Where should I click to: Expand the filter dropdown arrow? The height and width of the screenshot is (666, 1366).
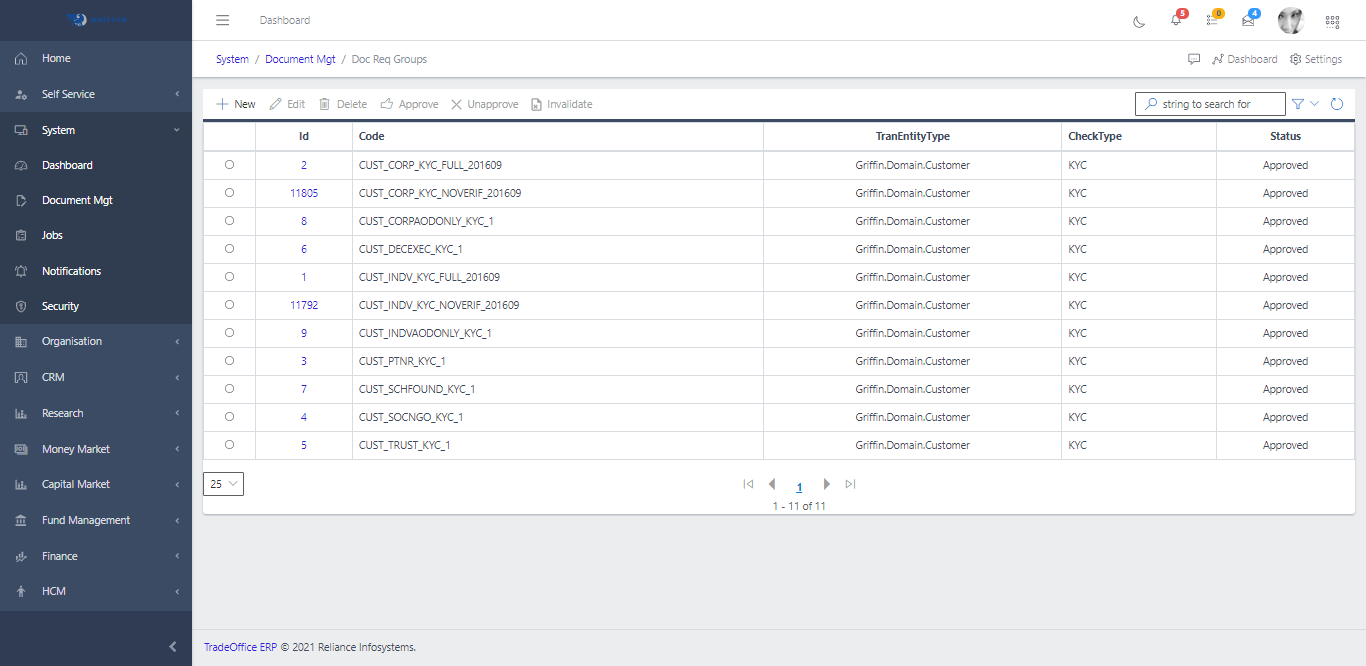[1314, 104]
